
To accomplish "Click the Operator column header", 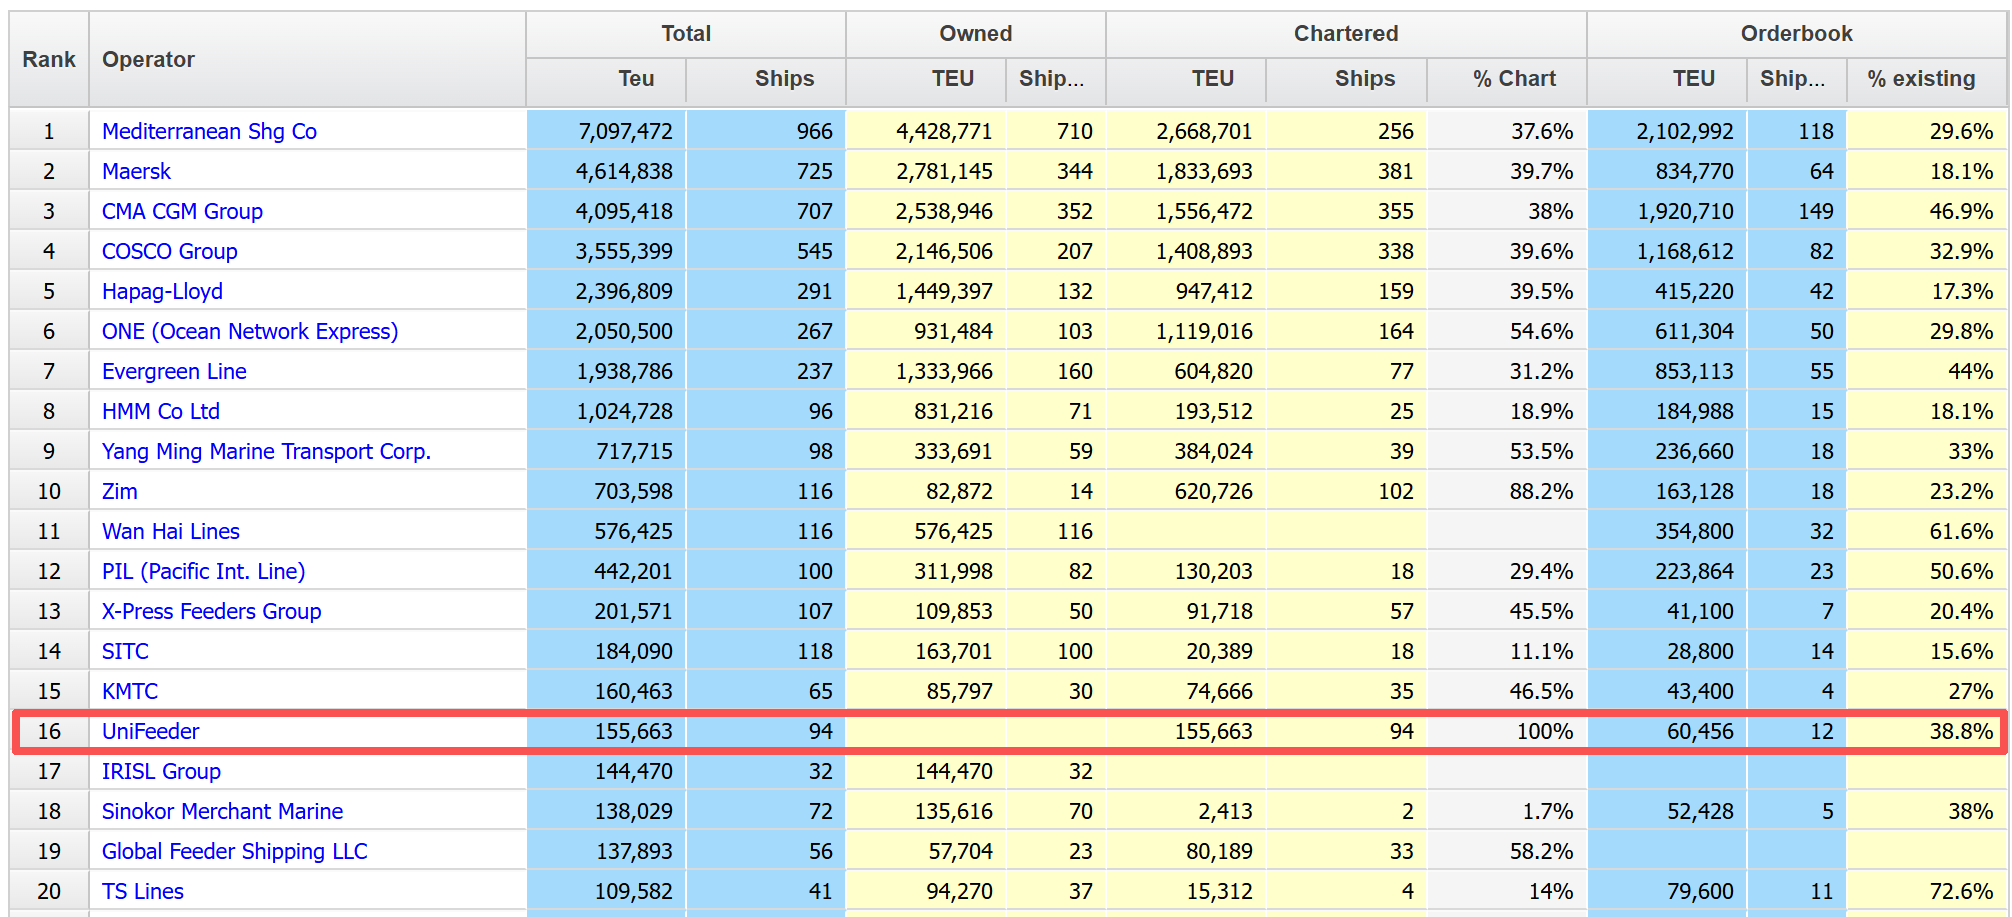I will pos(148,59).
